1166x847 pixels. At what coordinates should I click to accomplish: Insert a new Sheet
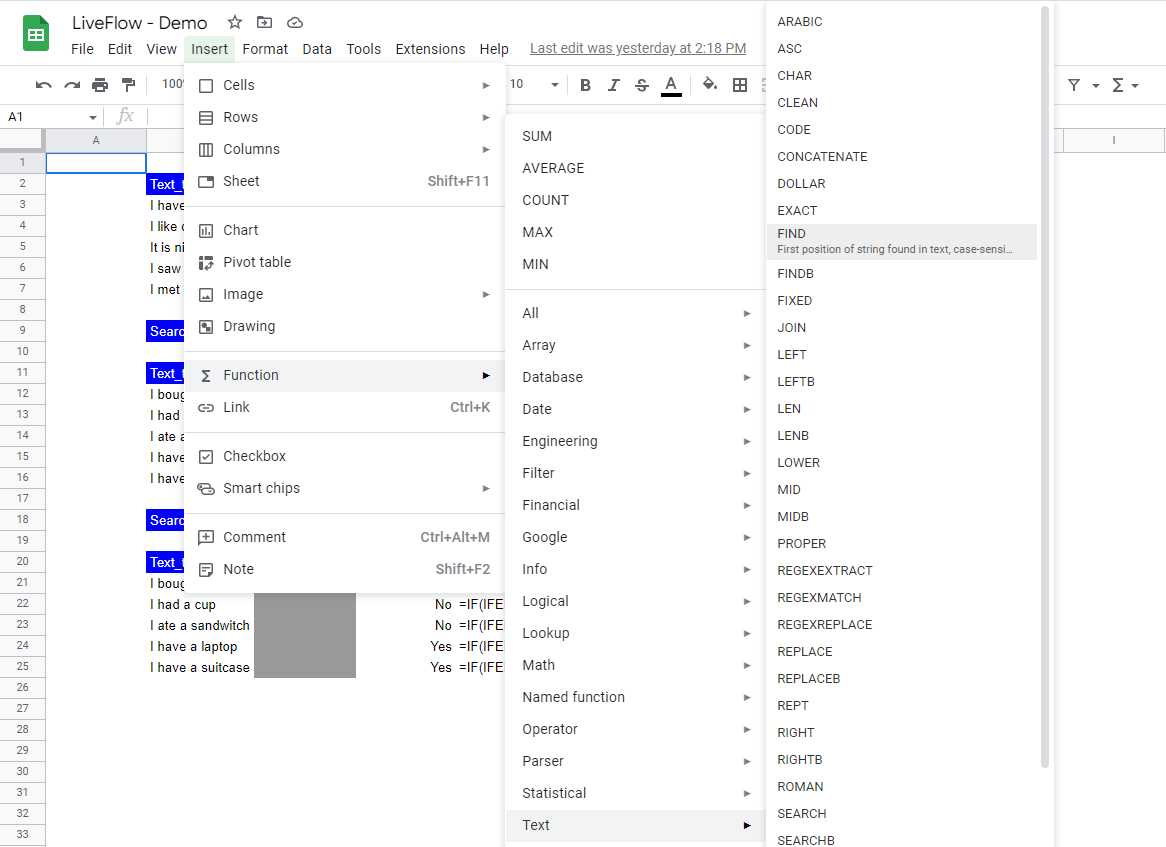[x=344, y=181]
